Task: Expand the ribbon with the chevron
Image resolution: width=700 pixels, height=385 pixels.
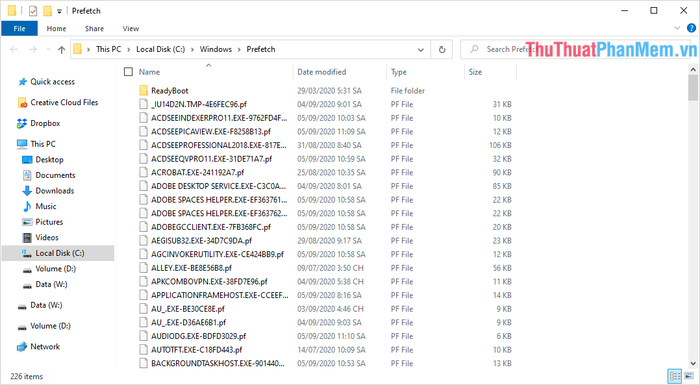Action: 677,28
